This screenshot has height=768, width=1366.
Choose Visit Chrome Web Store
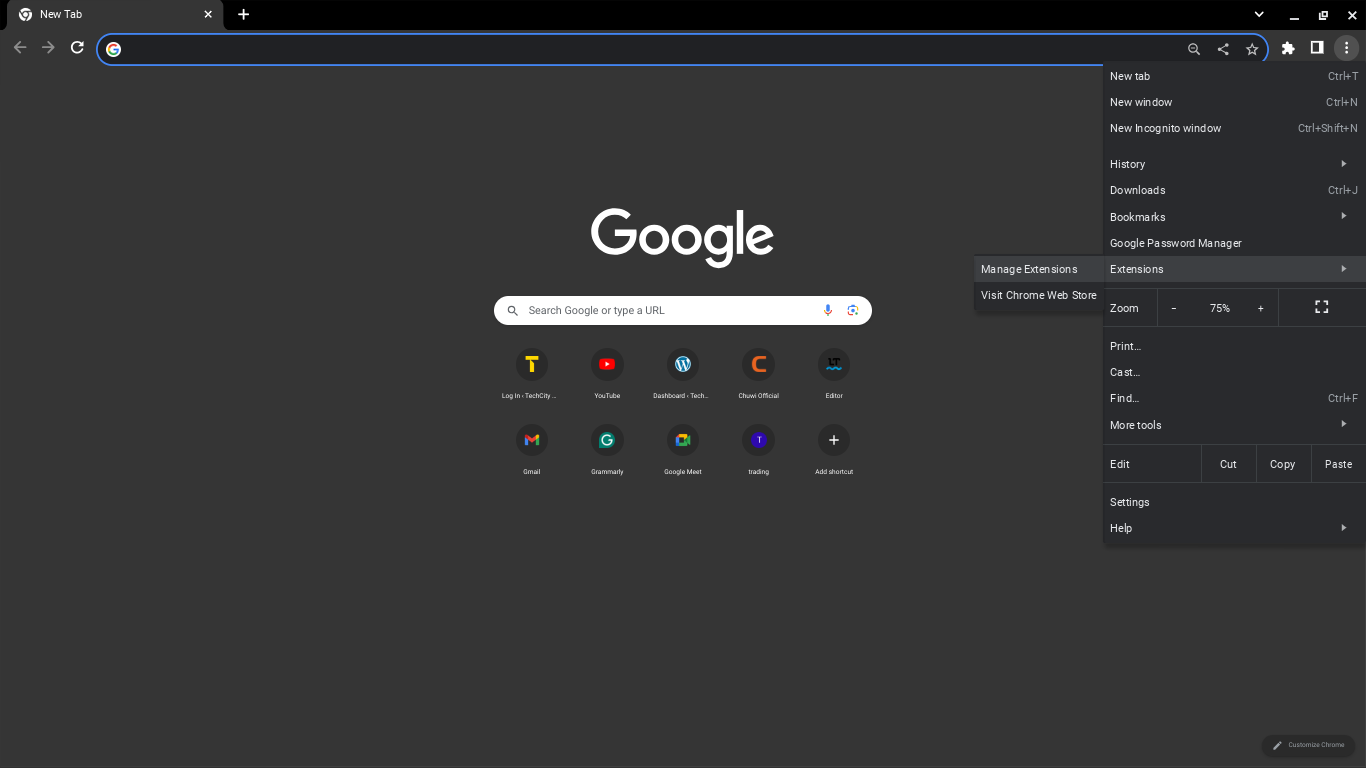click(x=1038, y=295)
